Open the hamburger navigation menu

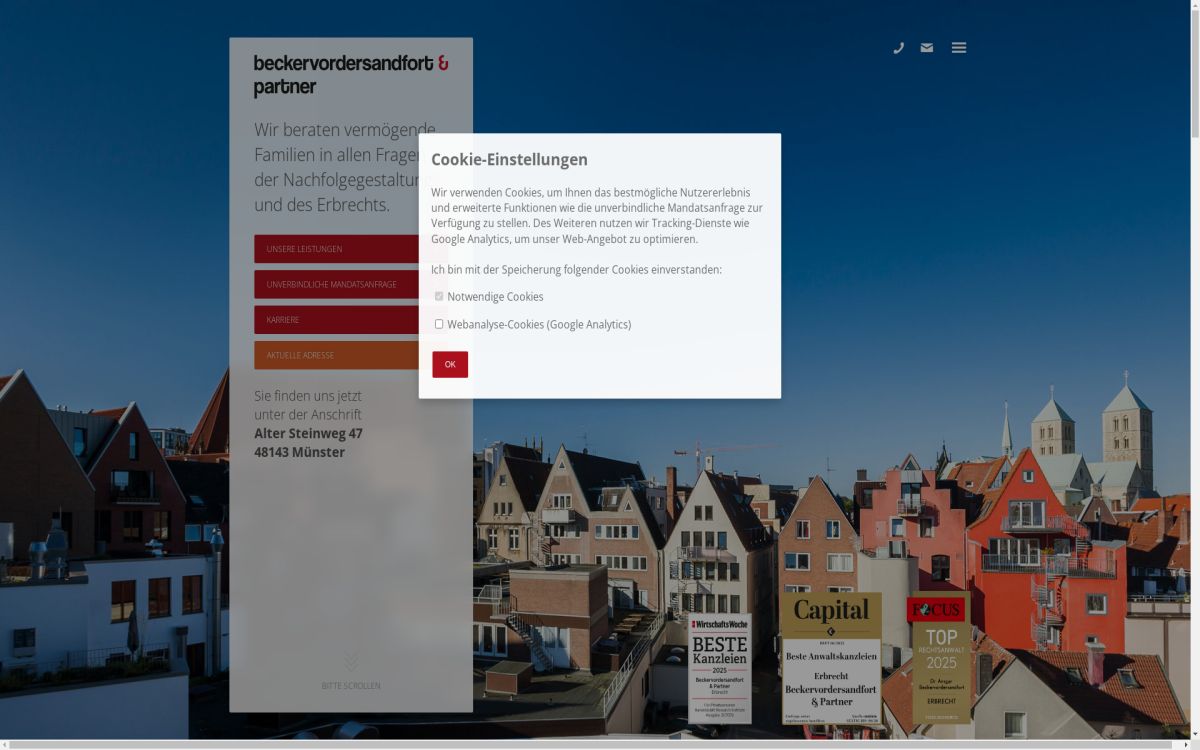click(x=958, y=47)
